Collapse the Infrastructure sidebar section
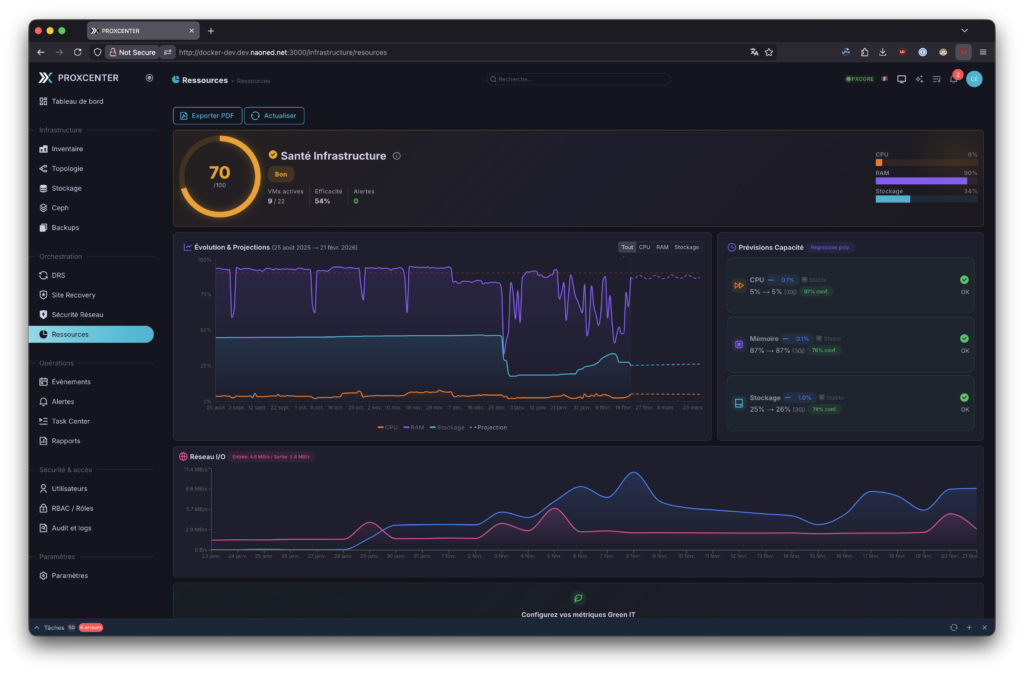This screenshot has width=1024, height=674. (60, 130)
